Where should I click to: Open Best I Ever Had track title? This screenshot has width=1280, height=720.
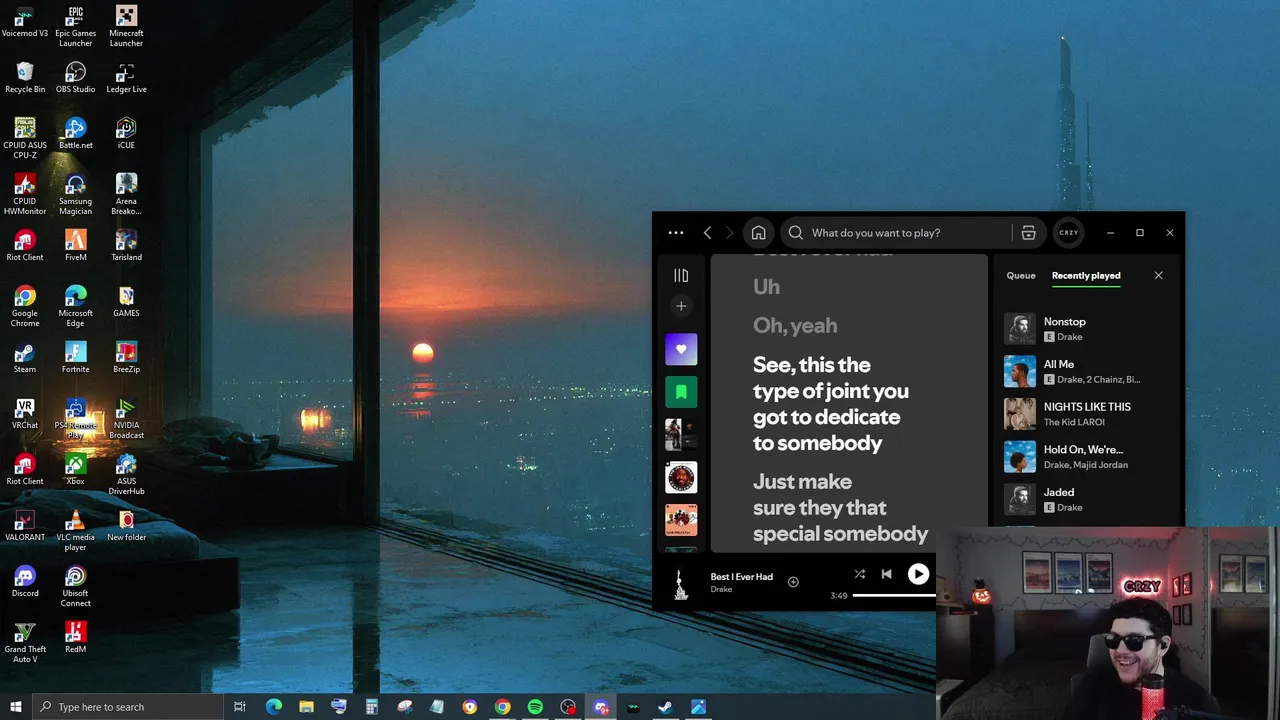click(x=742, y=577)
